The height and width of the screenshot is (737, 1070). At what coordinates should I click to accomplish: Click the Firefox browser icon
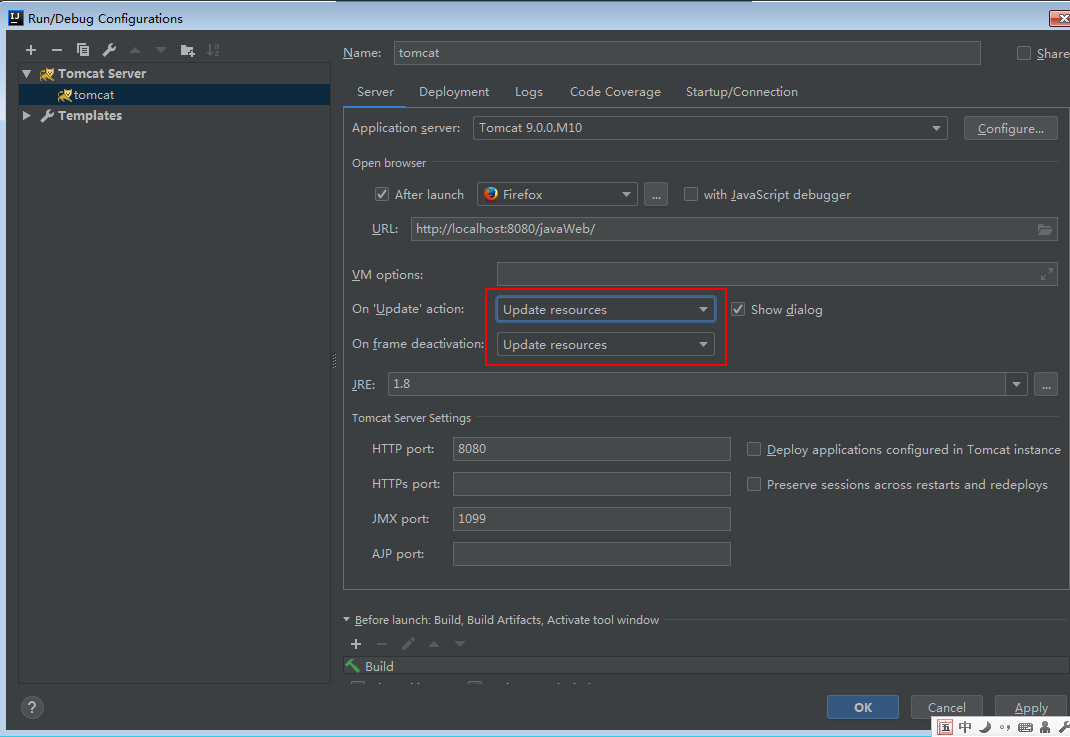point(491,194)
